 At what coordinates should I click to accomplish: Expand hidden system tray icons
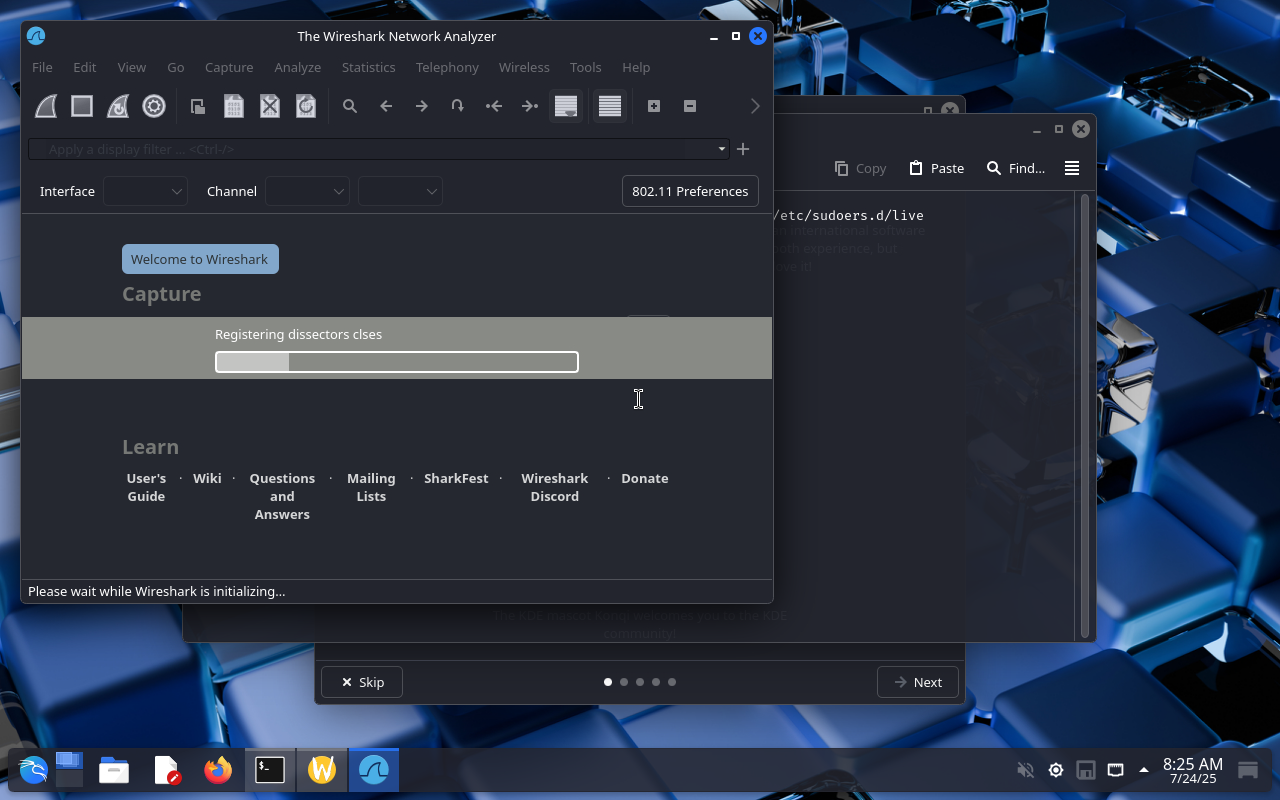(1144, 770)
